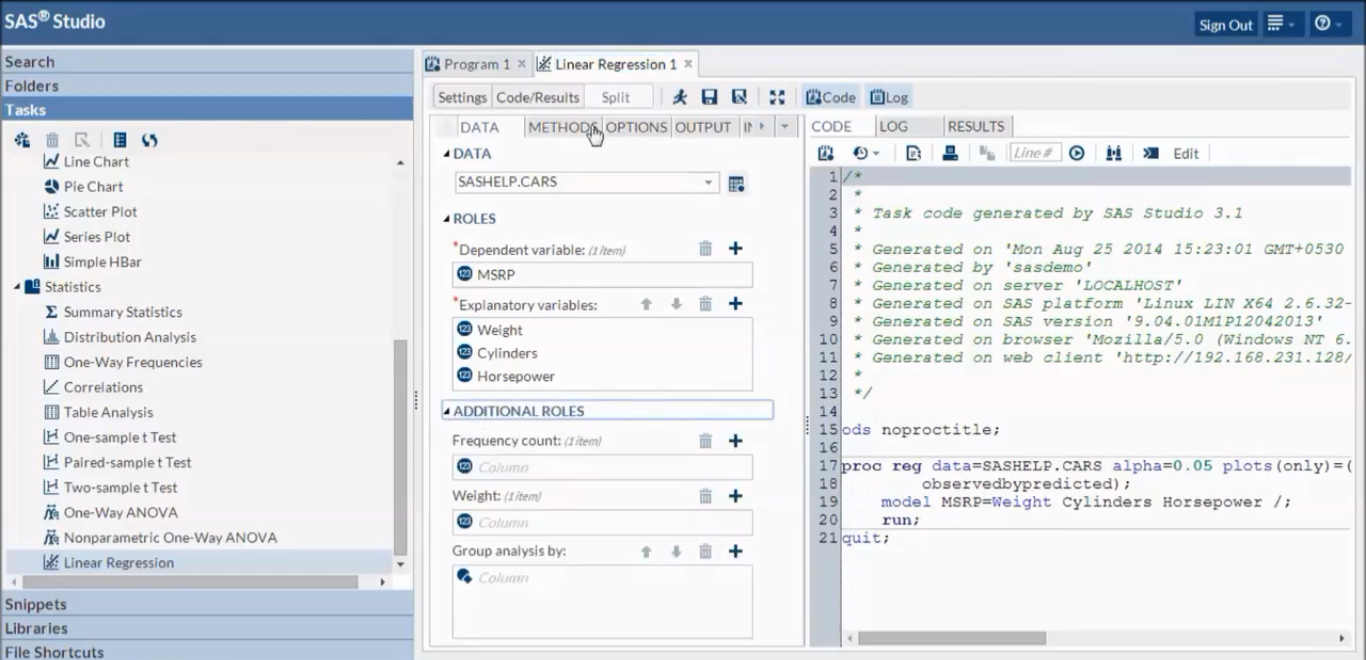Open the OPTIONS tab
1366x660 pixels.
point(636,127)
